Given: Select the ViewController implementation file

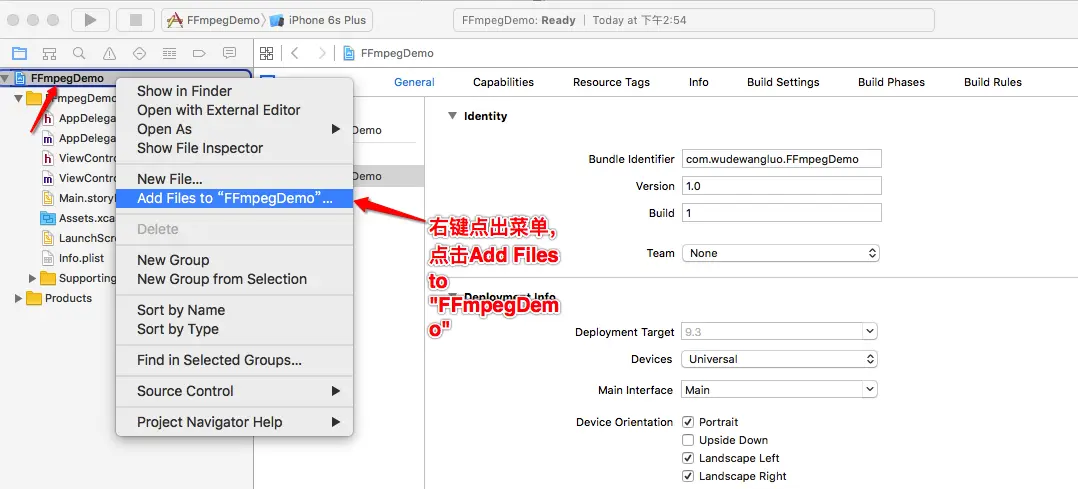Looking at the screenshot, I should click(x=78, y=178).
